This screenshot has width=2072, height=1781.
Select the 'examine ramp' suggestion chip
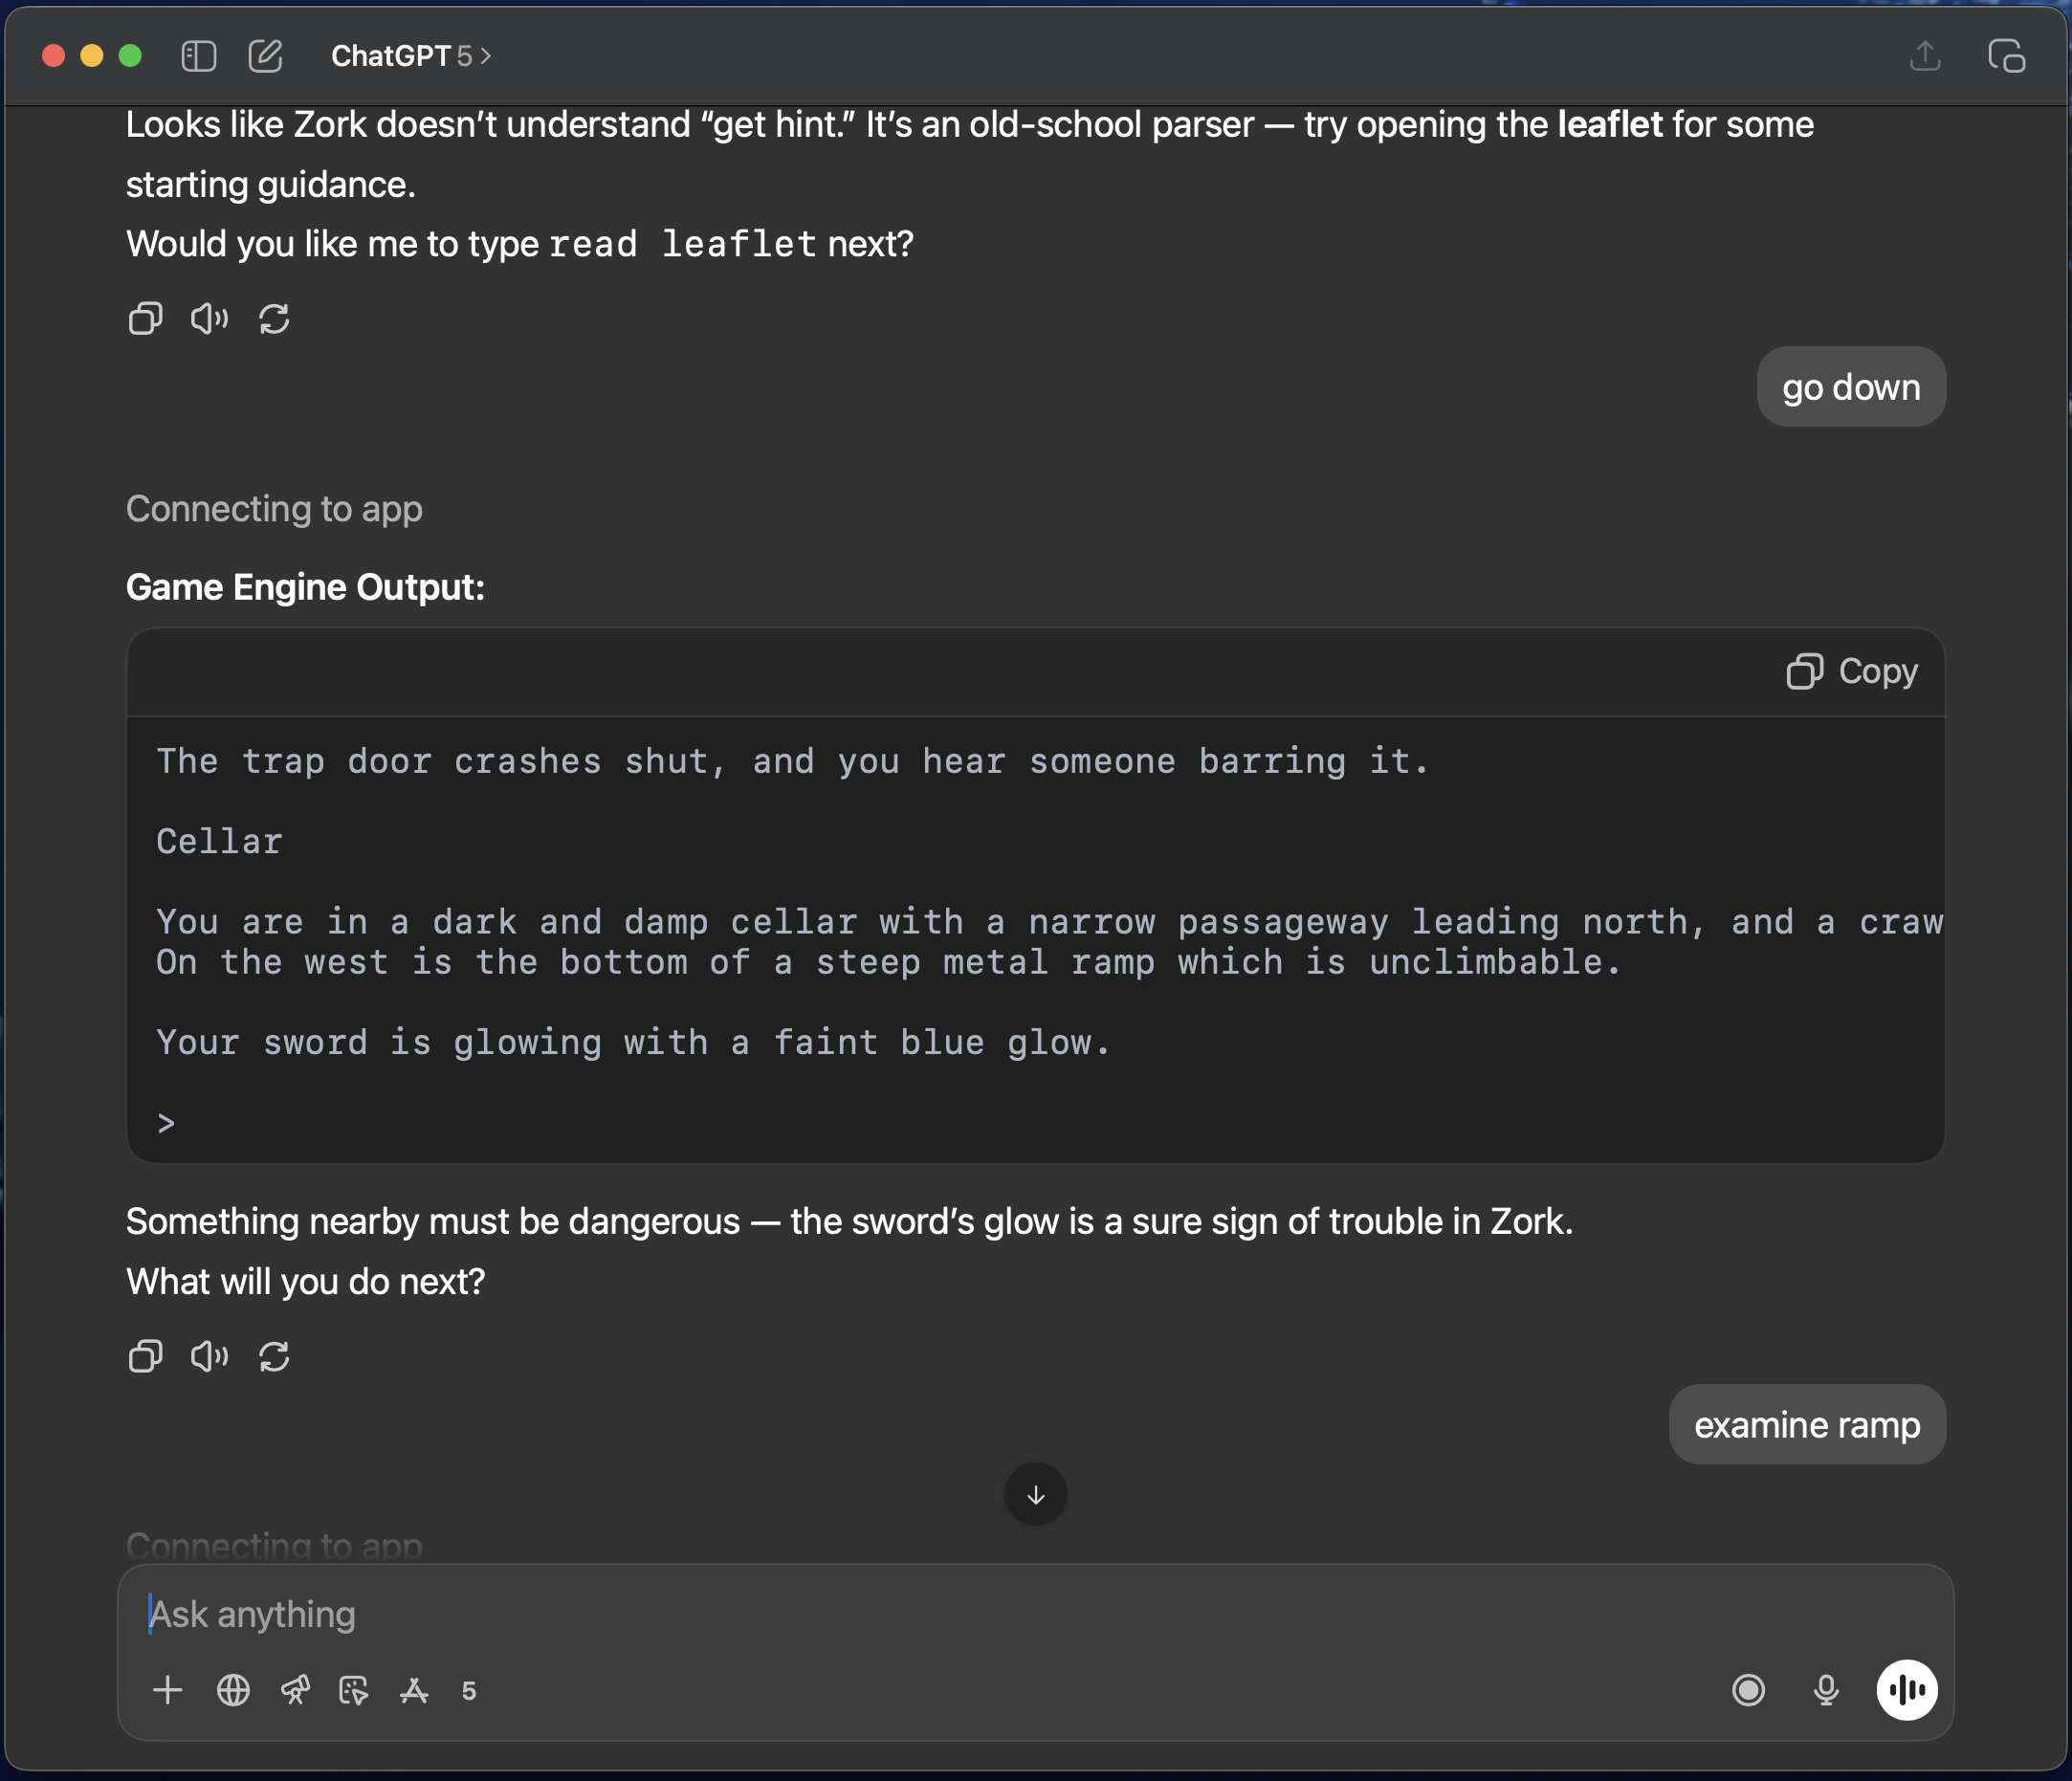(x=1806, y=1424)
